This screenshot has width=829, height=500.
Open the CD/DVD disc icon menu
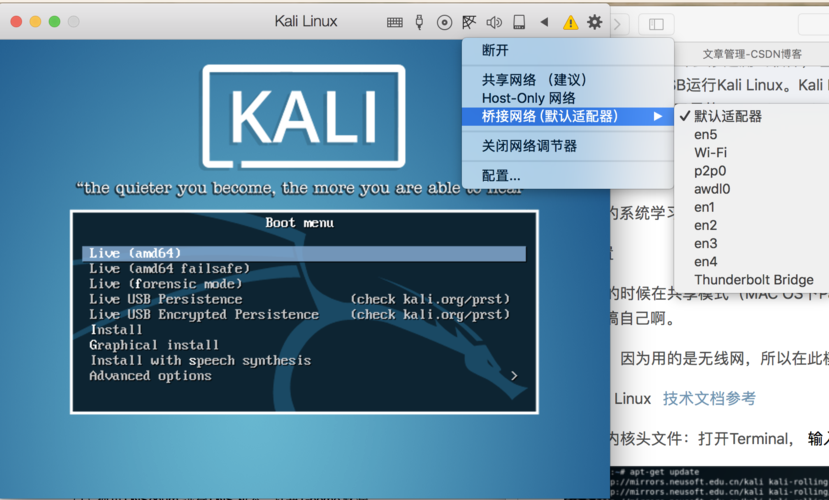coord(444,22)
